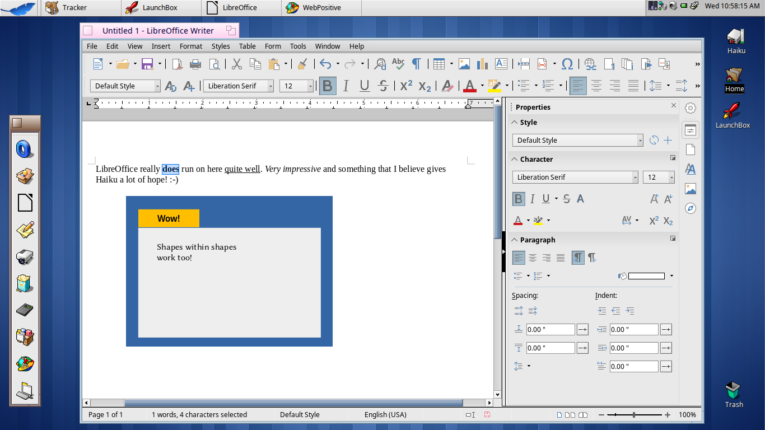Click the Strikethrough toolbar icon
Screen dimensions: 765x430
point(383,86)
